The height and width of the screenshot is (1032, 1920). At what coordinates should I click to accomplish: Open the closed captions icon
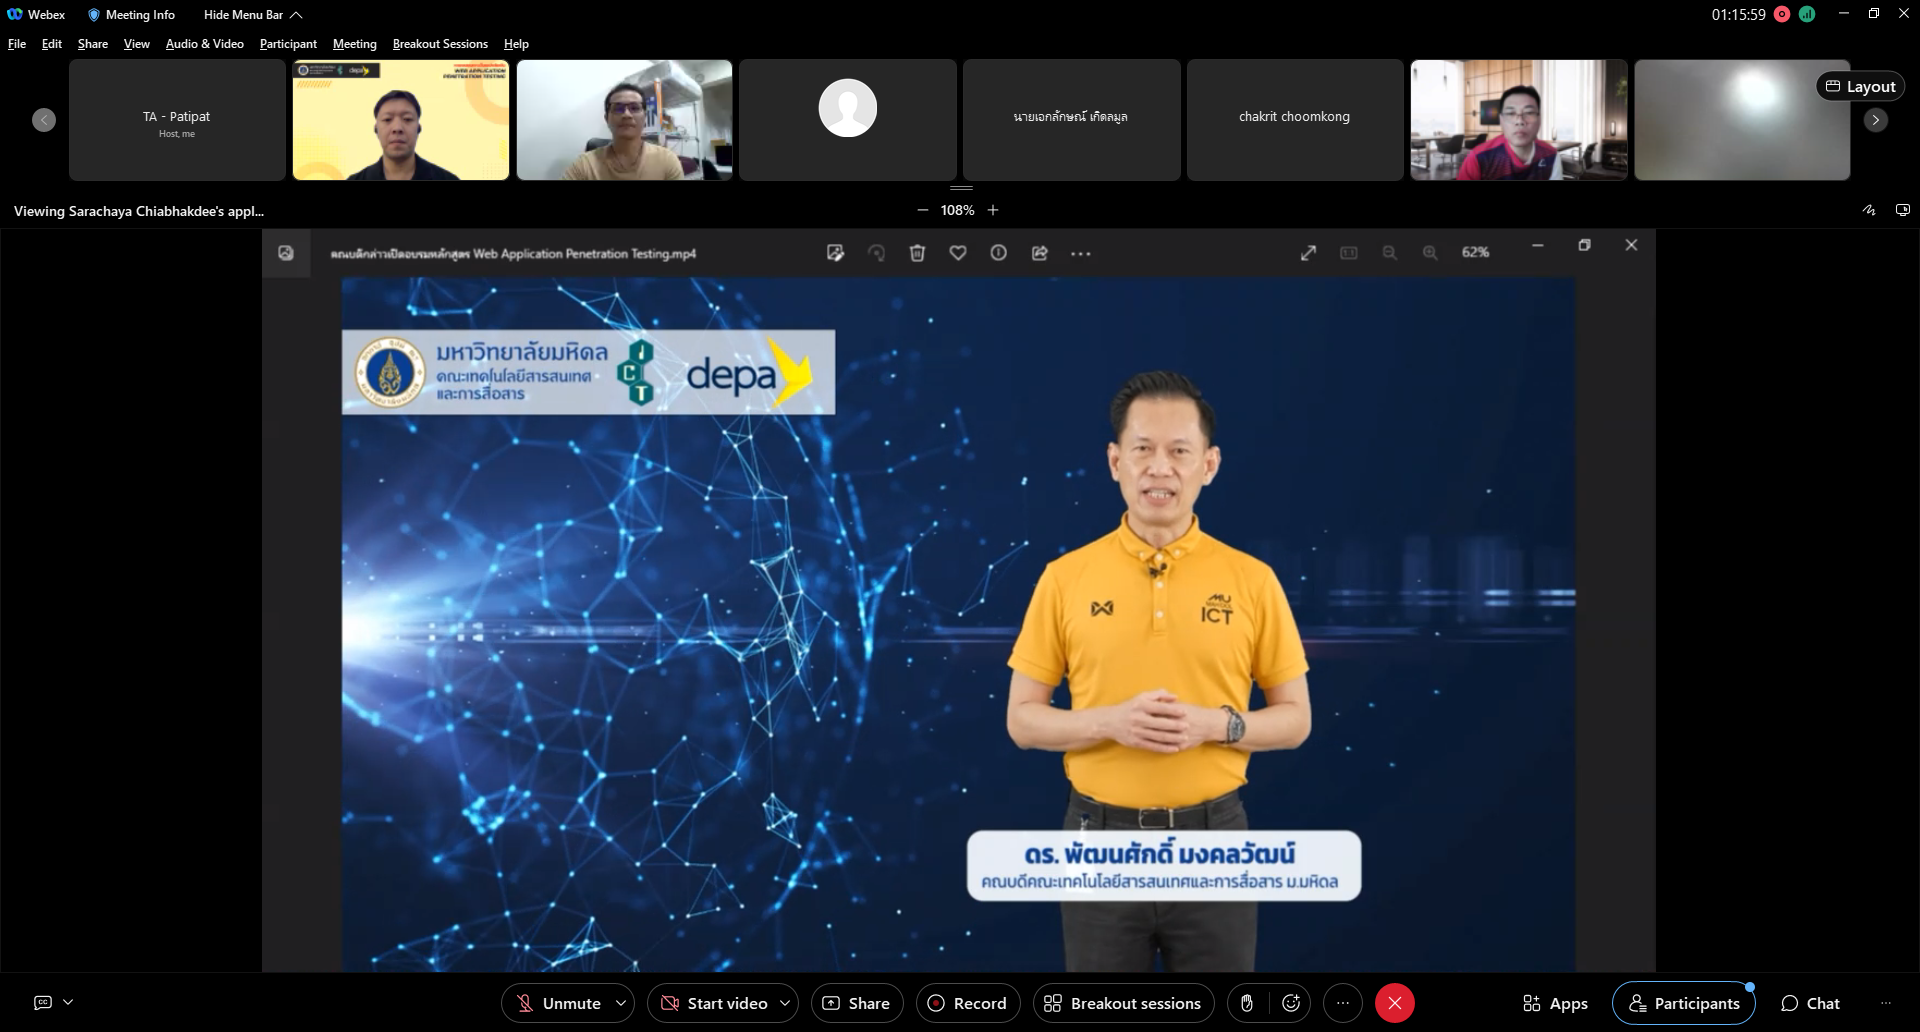[43, 1002]
